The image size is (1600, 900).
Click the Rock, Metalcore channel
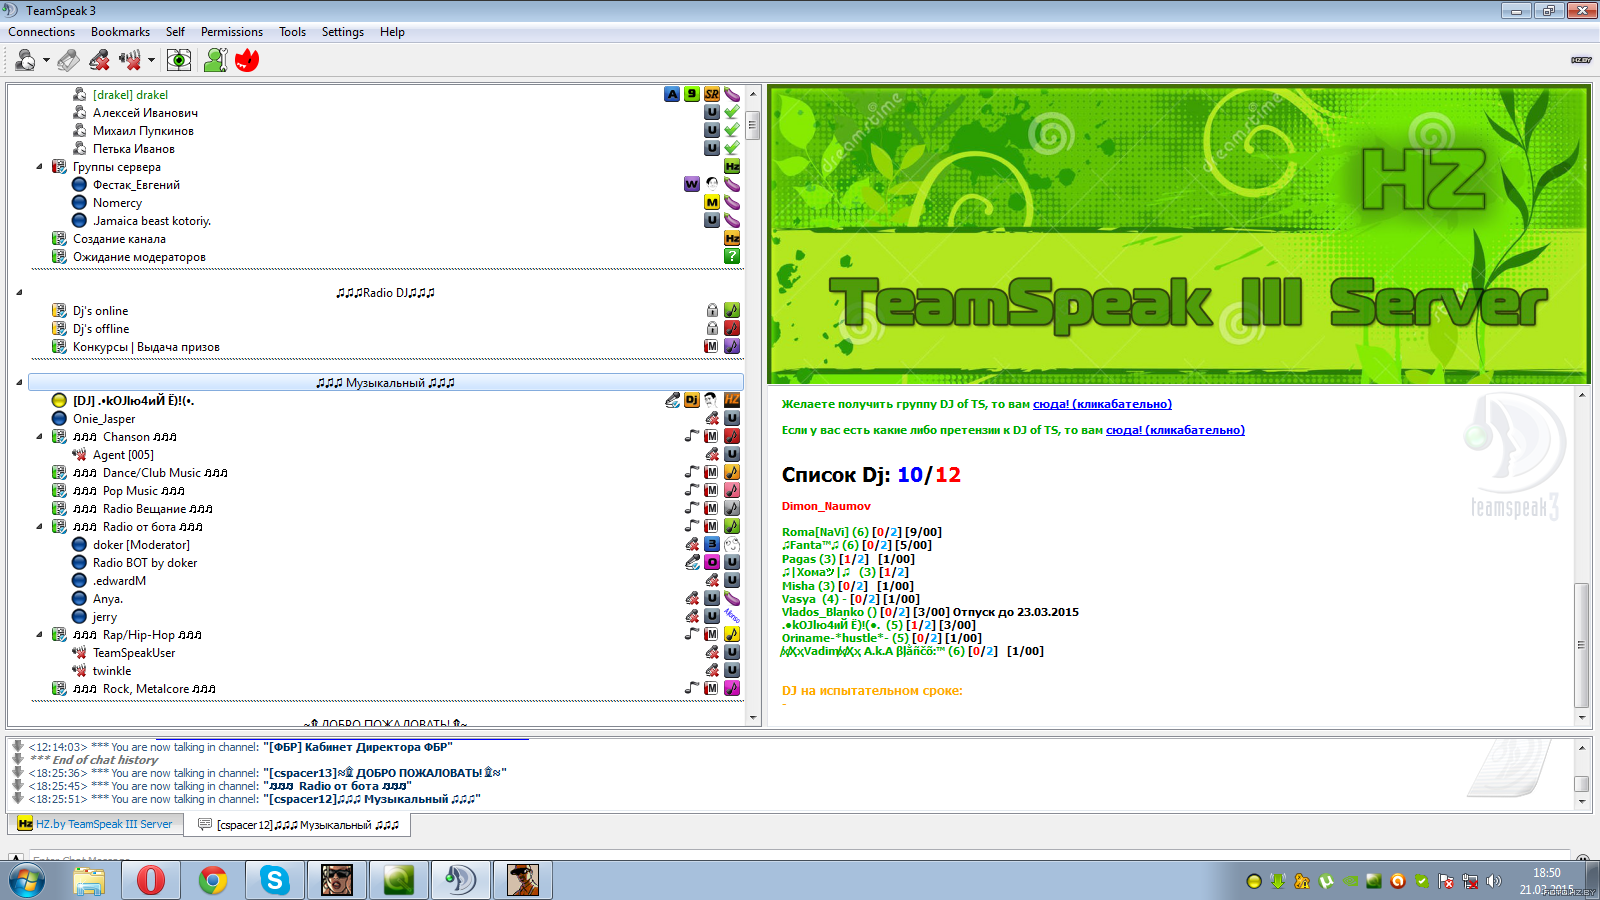click(144, 689)
